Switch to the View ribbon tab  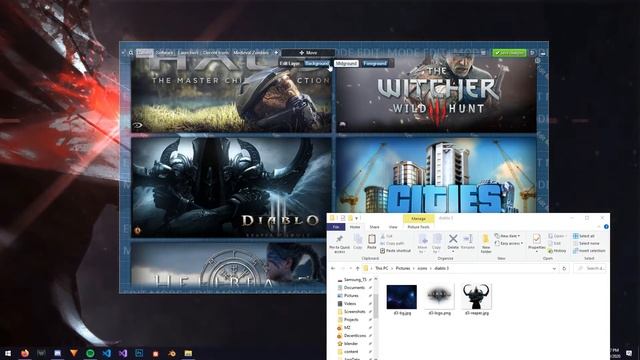(393, 227)
